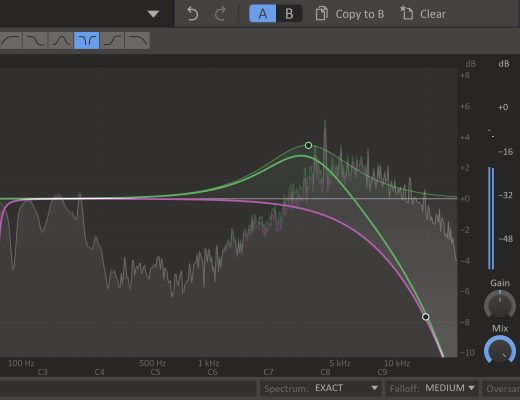Click the +6 dB scale label
Image resolution: width=520 pixels, height=400 pixels.
tap(465, 106)
